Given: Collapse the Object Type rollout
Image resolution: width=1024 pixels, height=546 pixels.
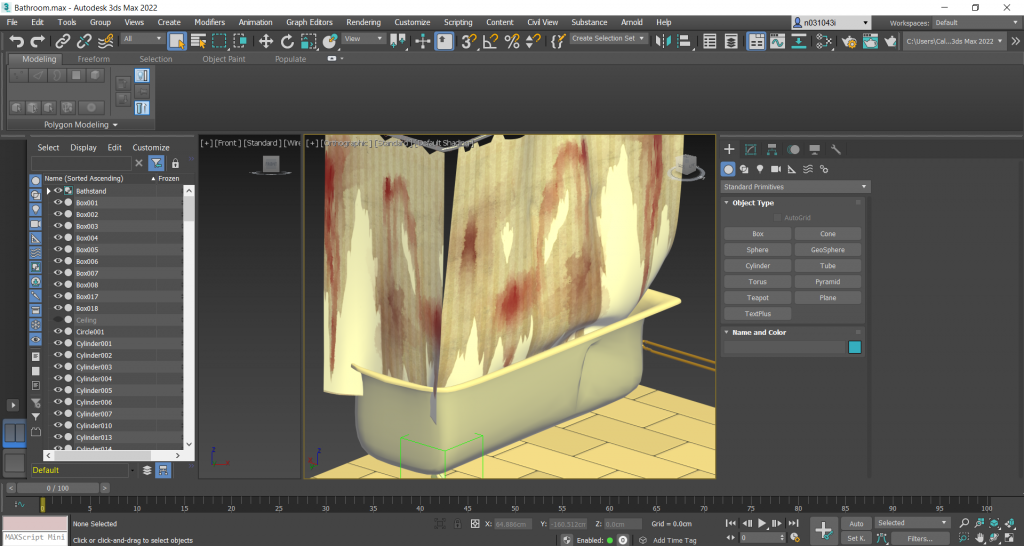Looking at the screenshot, I should point(752,203).
